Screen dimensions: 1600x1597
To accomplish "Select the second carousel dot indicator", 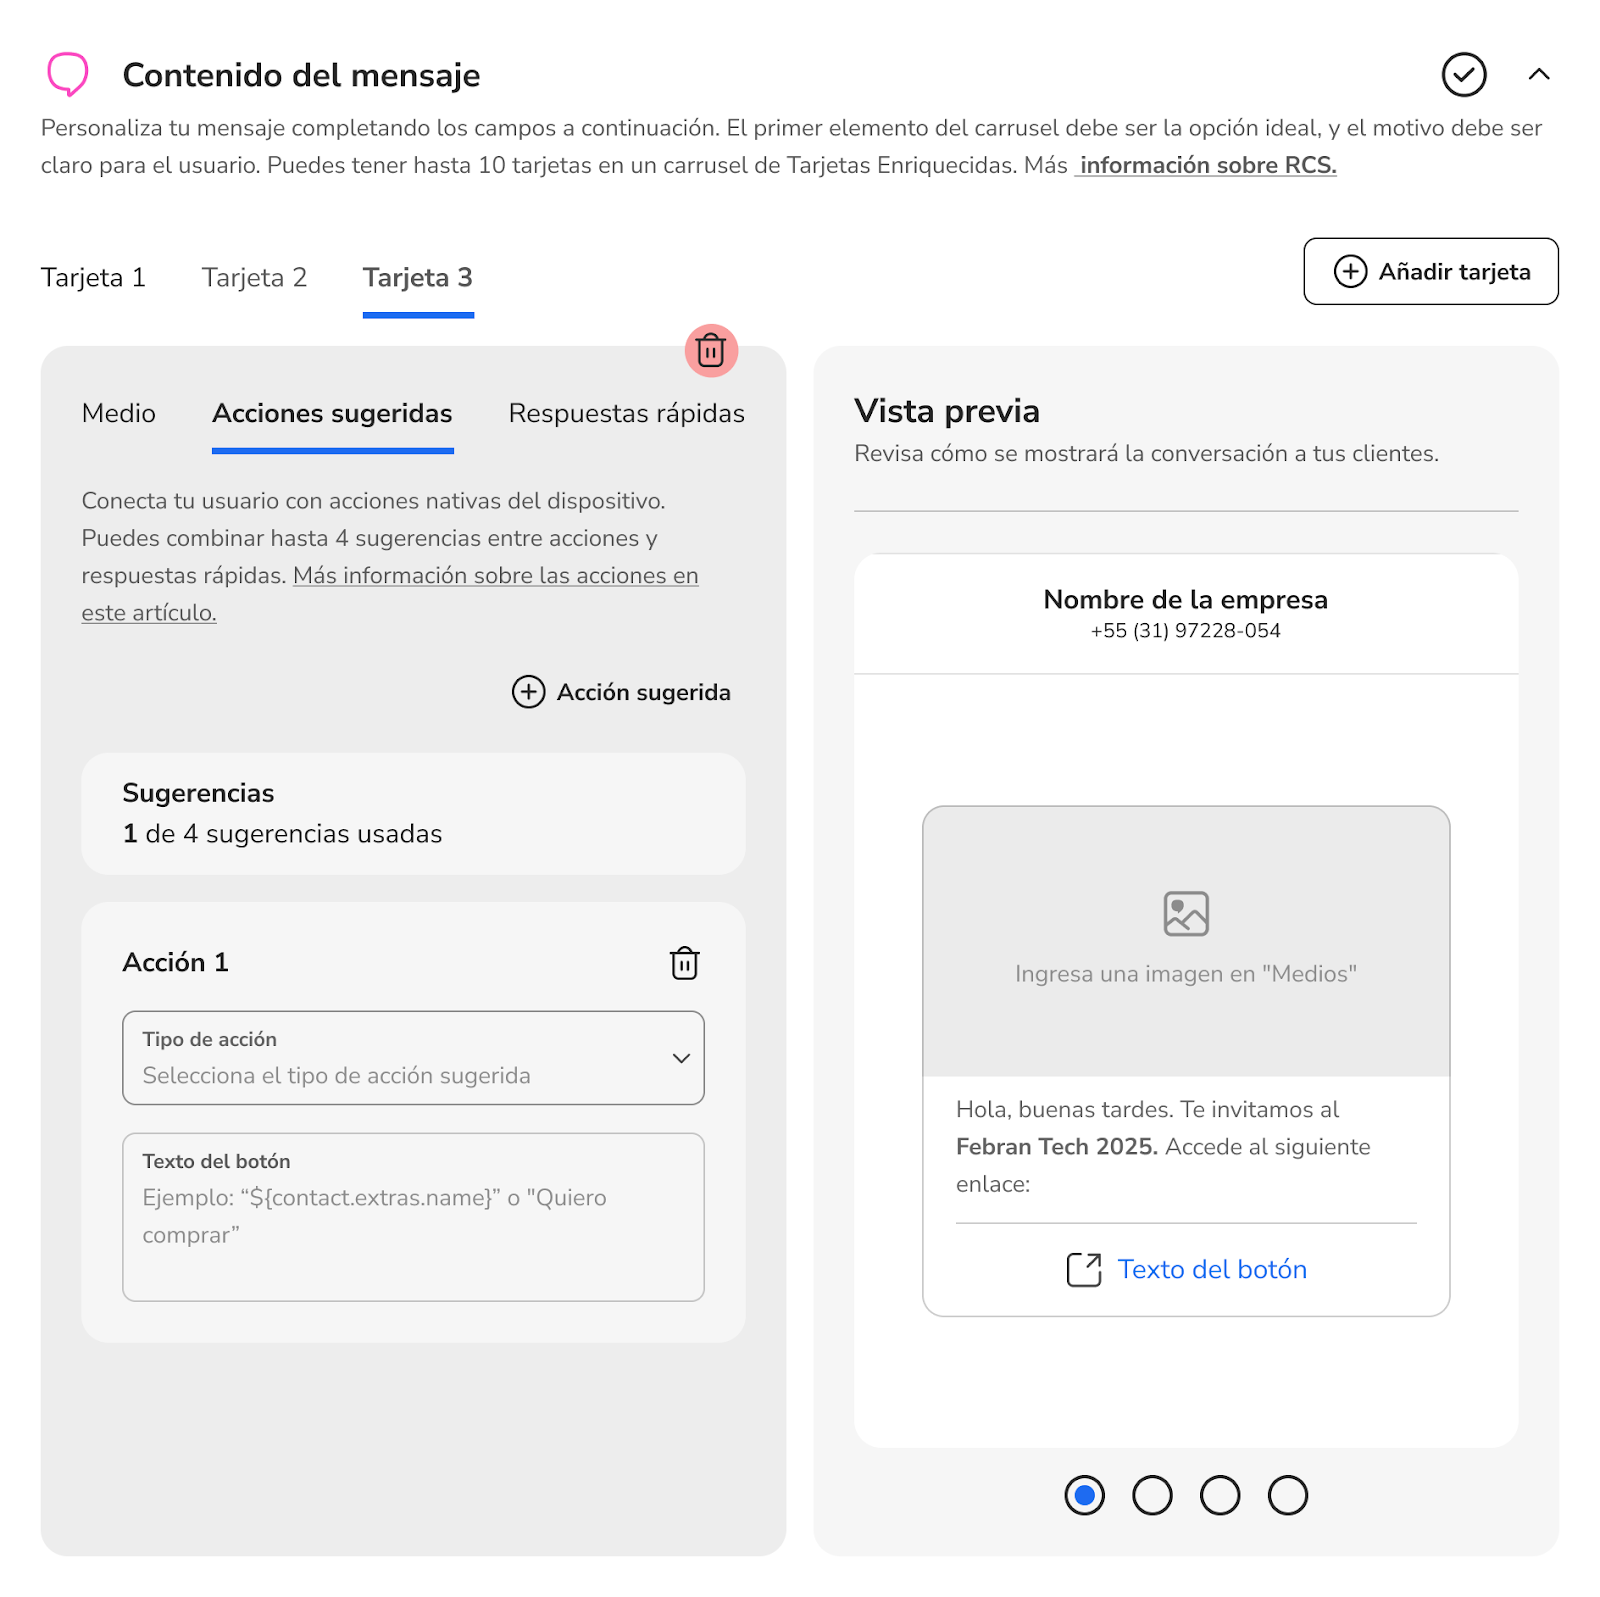I will 1152,1496.
